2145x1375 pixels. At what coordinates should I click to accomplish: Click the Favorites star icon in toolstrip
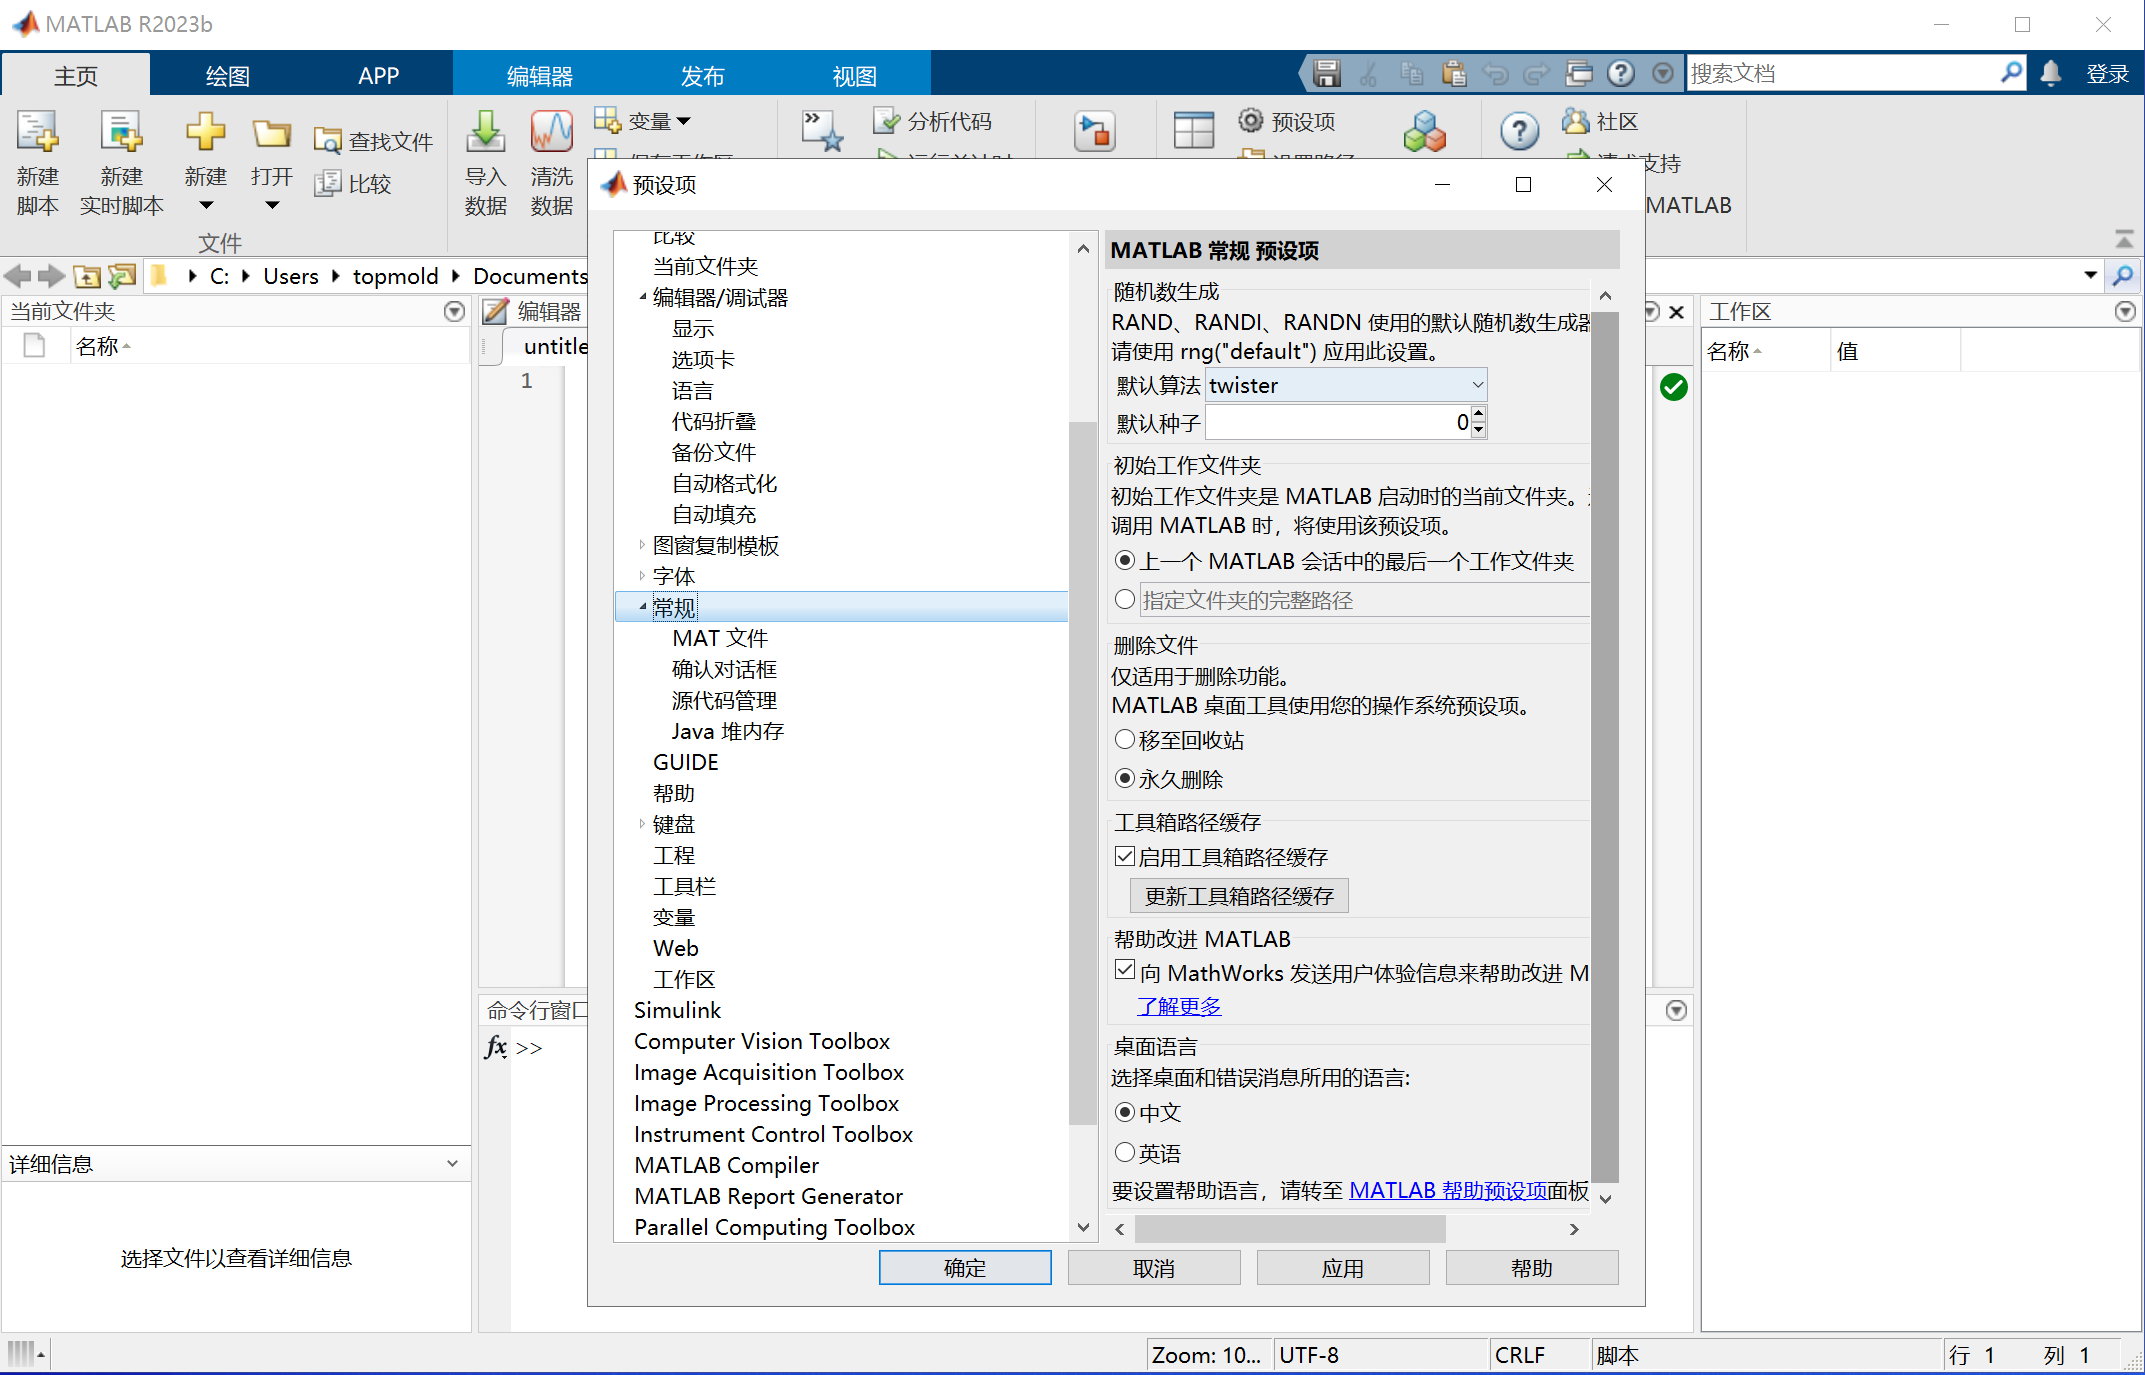tap(822, 131)
